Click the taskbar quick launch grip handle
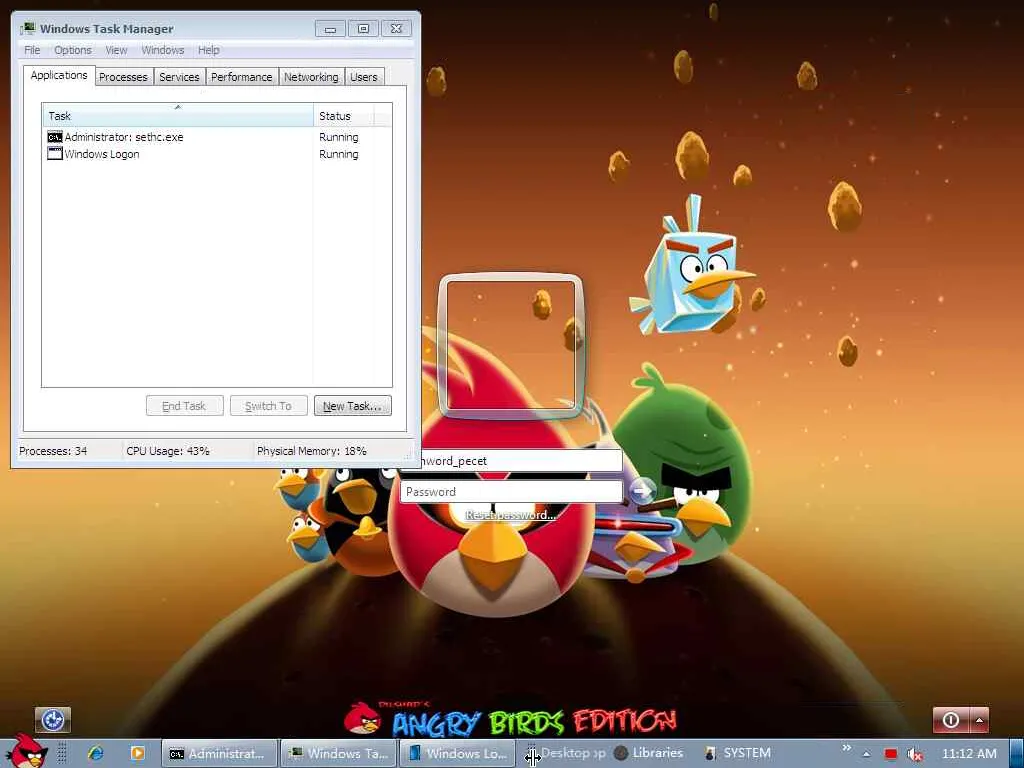1024x768 pixels. (x=63, y=753)
